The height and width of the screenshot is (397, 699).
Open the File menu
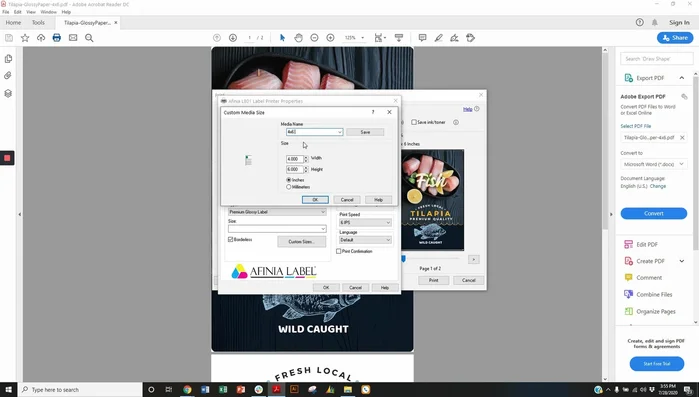(5, 12)
